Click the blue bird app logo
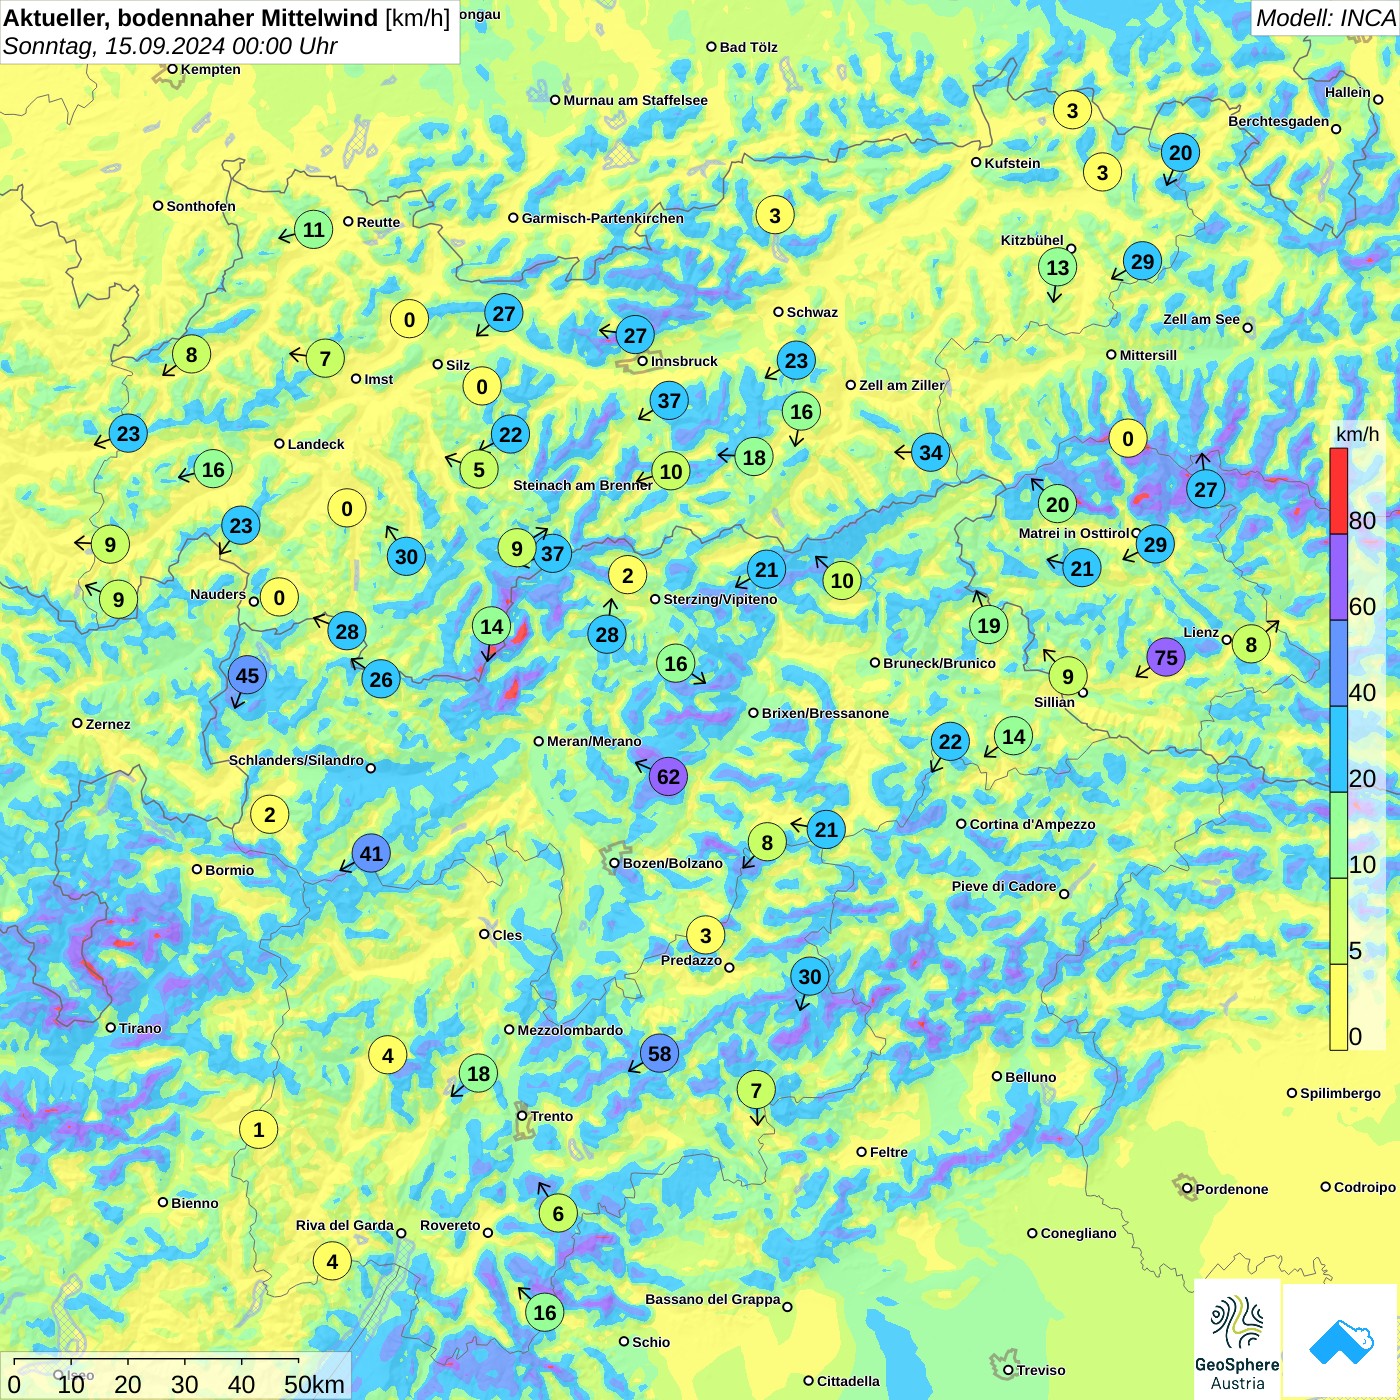Screen dimensions: 1400x1400 click(1341, 1342)
